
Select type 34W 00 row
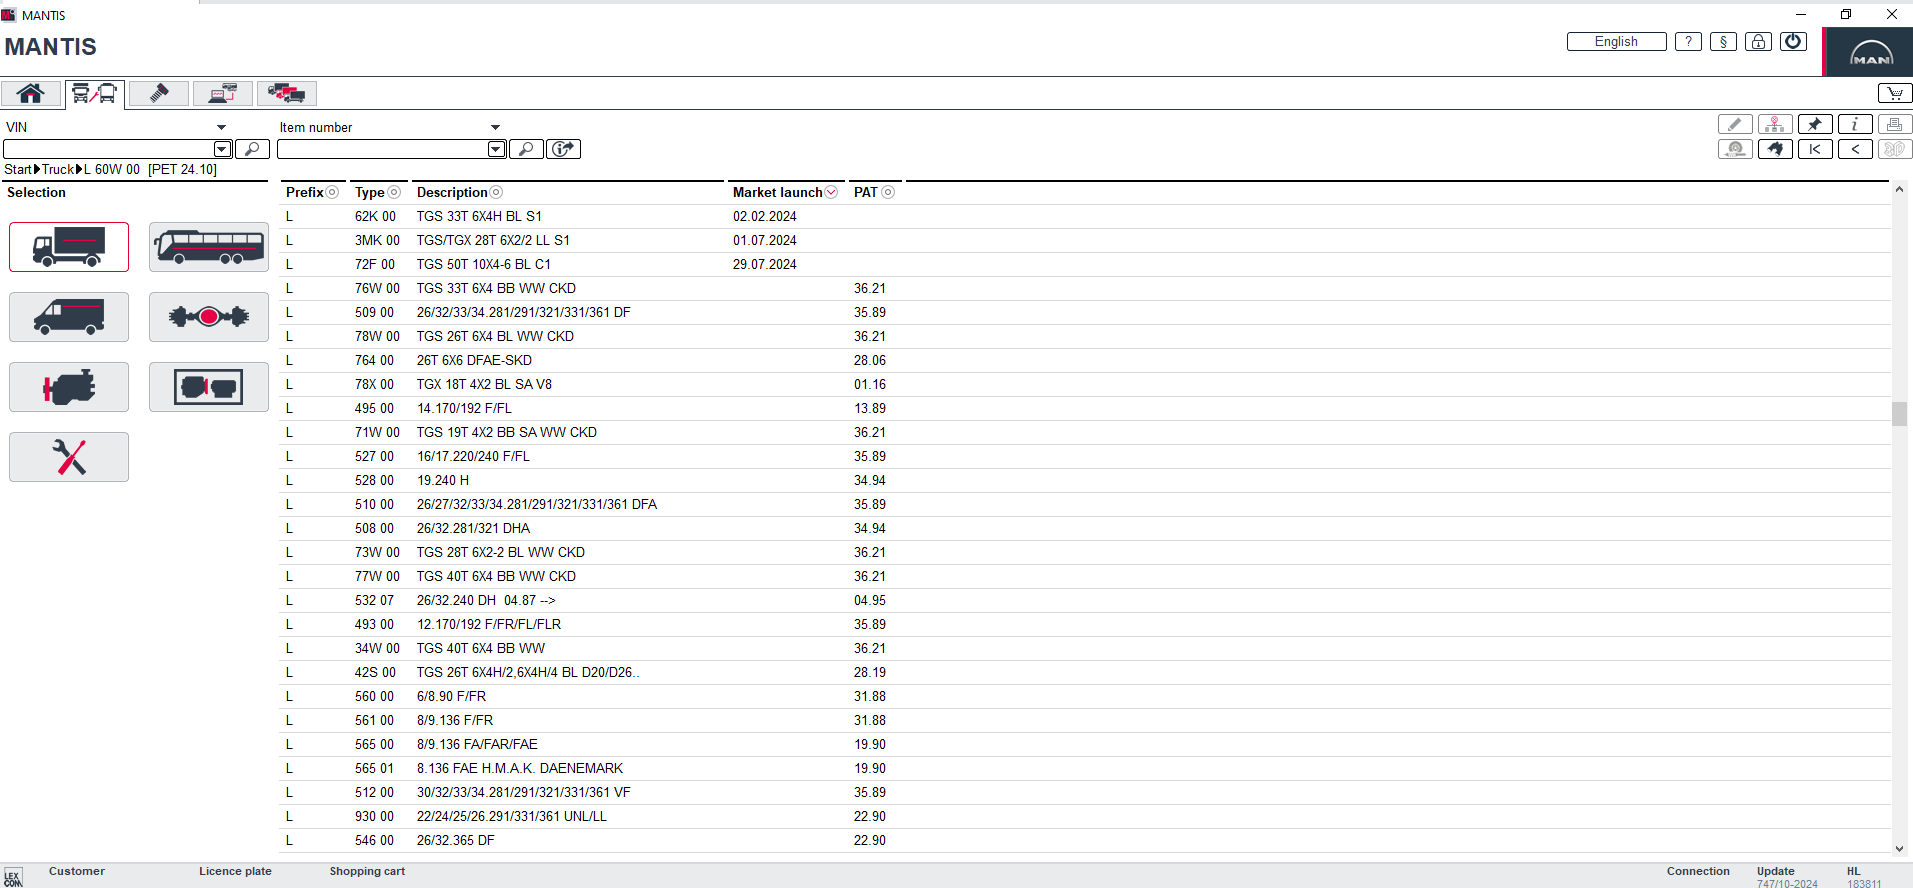(1085, 648)
